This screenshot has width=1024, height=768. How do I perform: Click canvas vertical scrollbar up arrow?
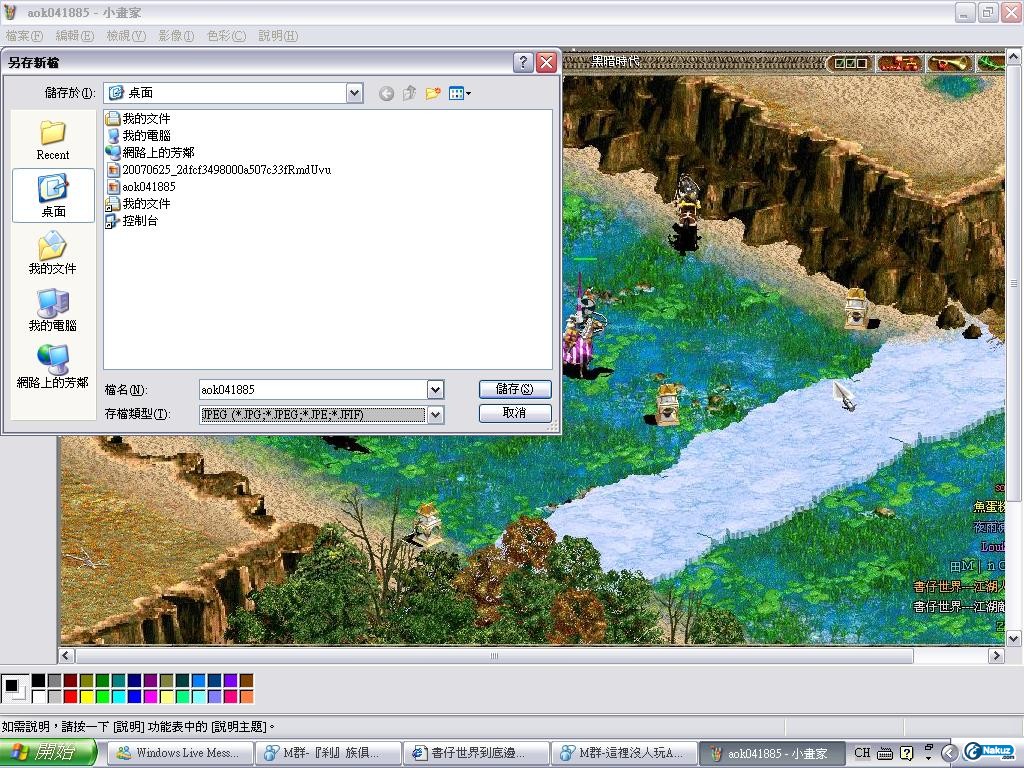[x=1014, y=57]
